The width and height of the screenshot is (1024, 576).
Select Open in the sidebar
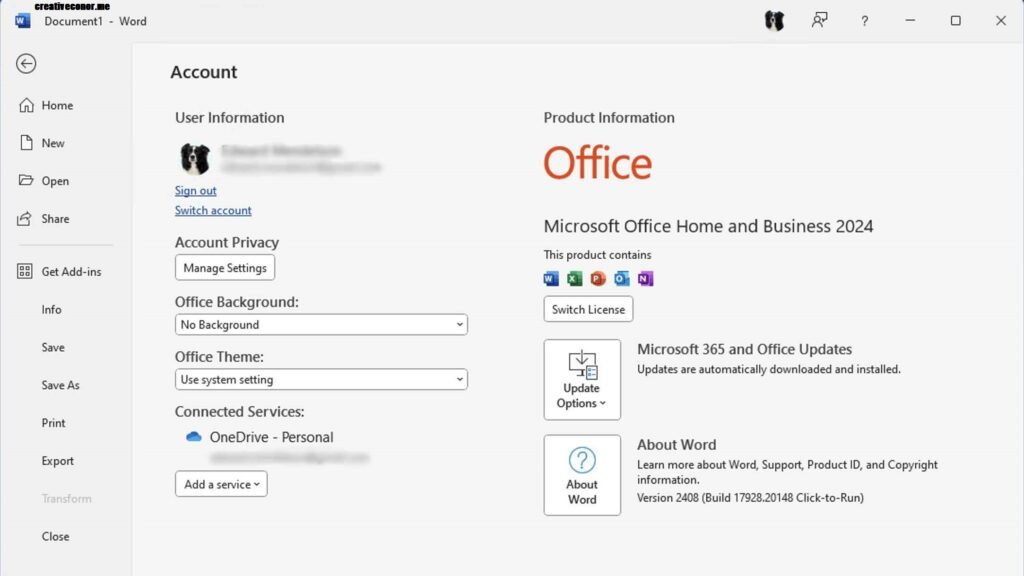(55, 181)
